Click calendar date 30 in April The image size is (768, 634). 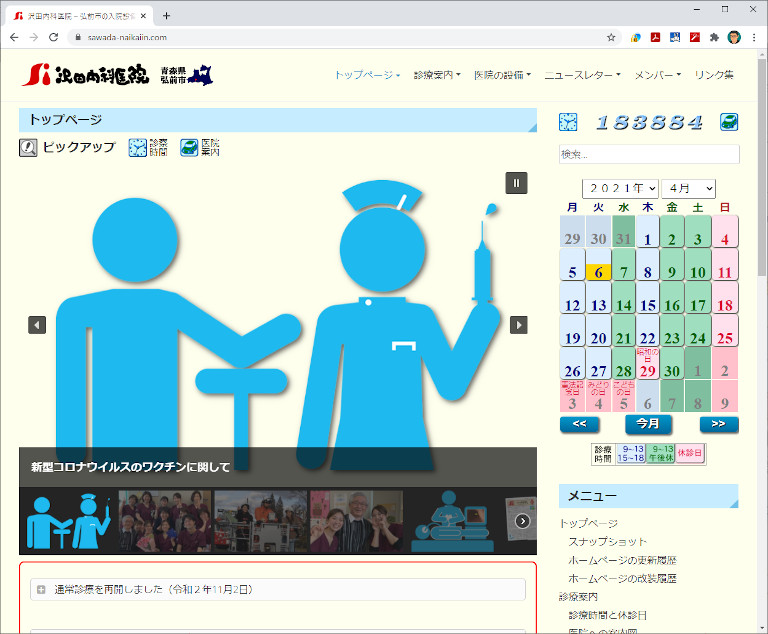point(672,364)
